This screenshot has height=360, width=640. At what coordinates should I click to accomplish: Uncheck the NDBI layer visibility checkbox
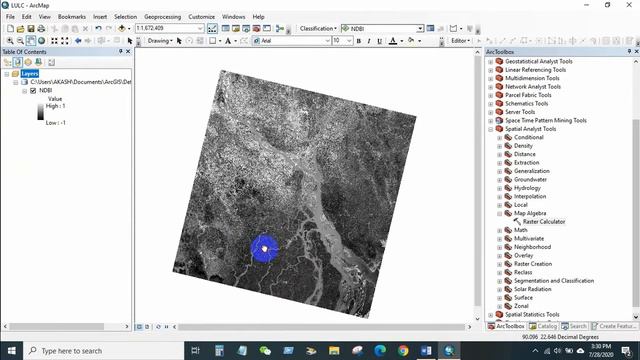pos(33,91)
